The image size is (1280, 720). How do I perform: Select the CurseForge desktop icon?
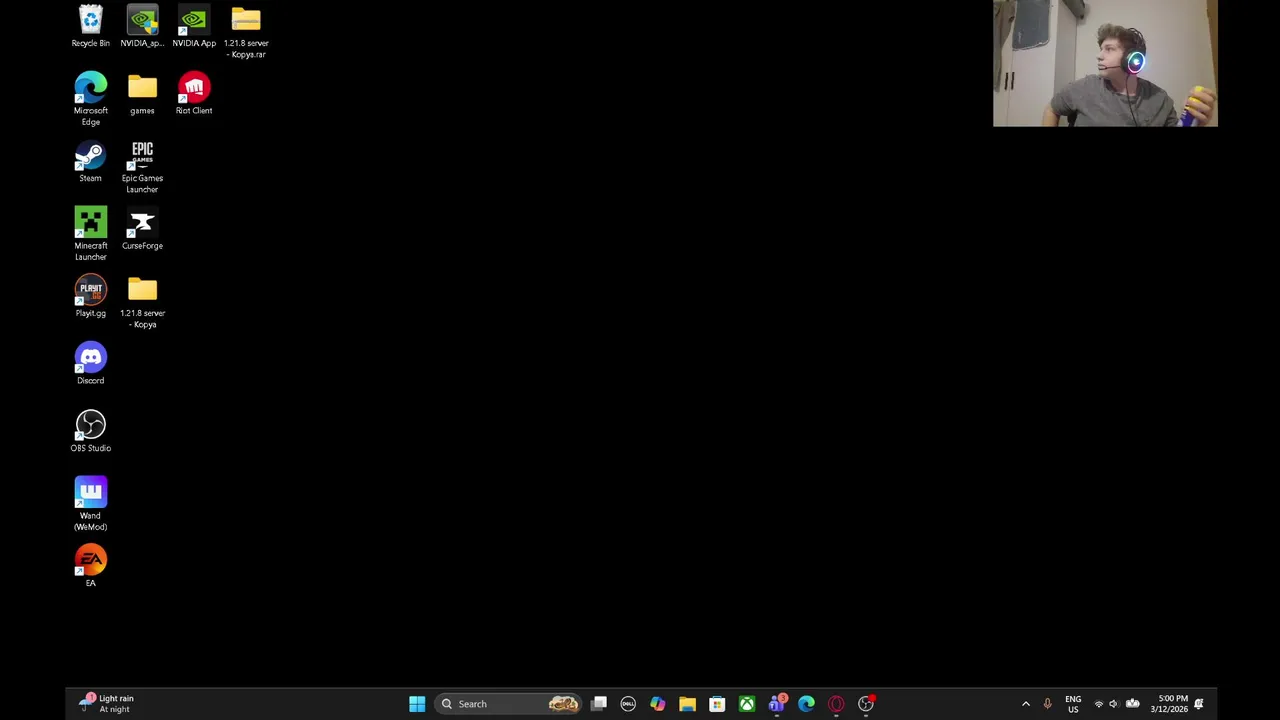pyautogui.click(x=142, y=229)
